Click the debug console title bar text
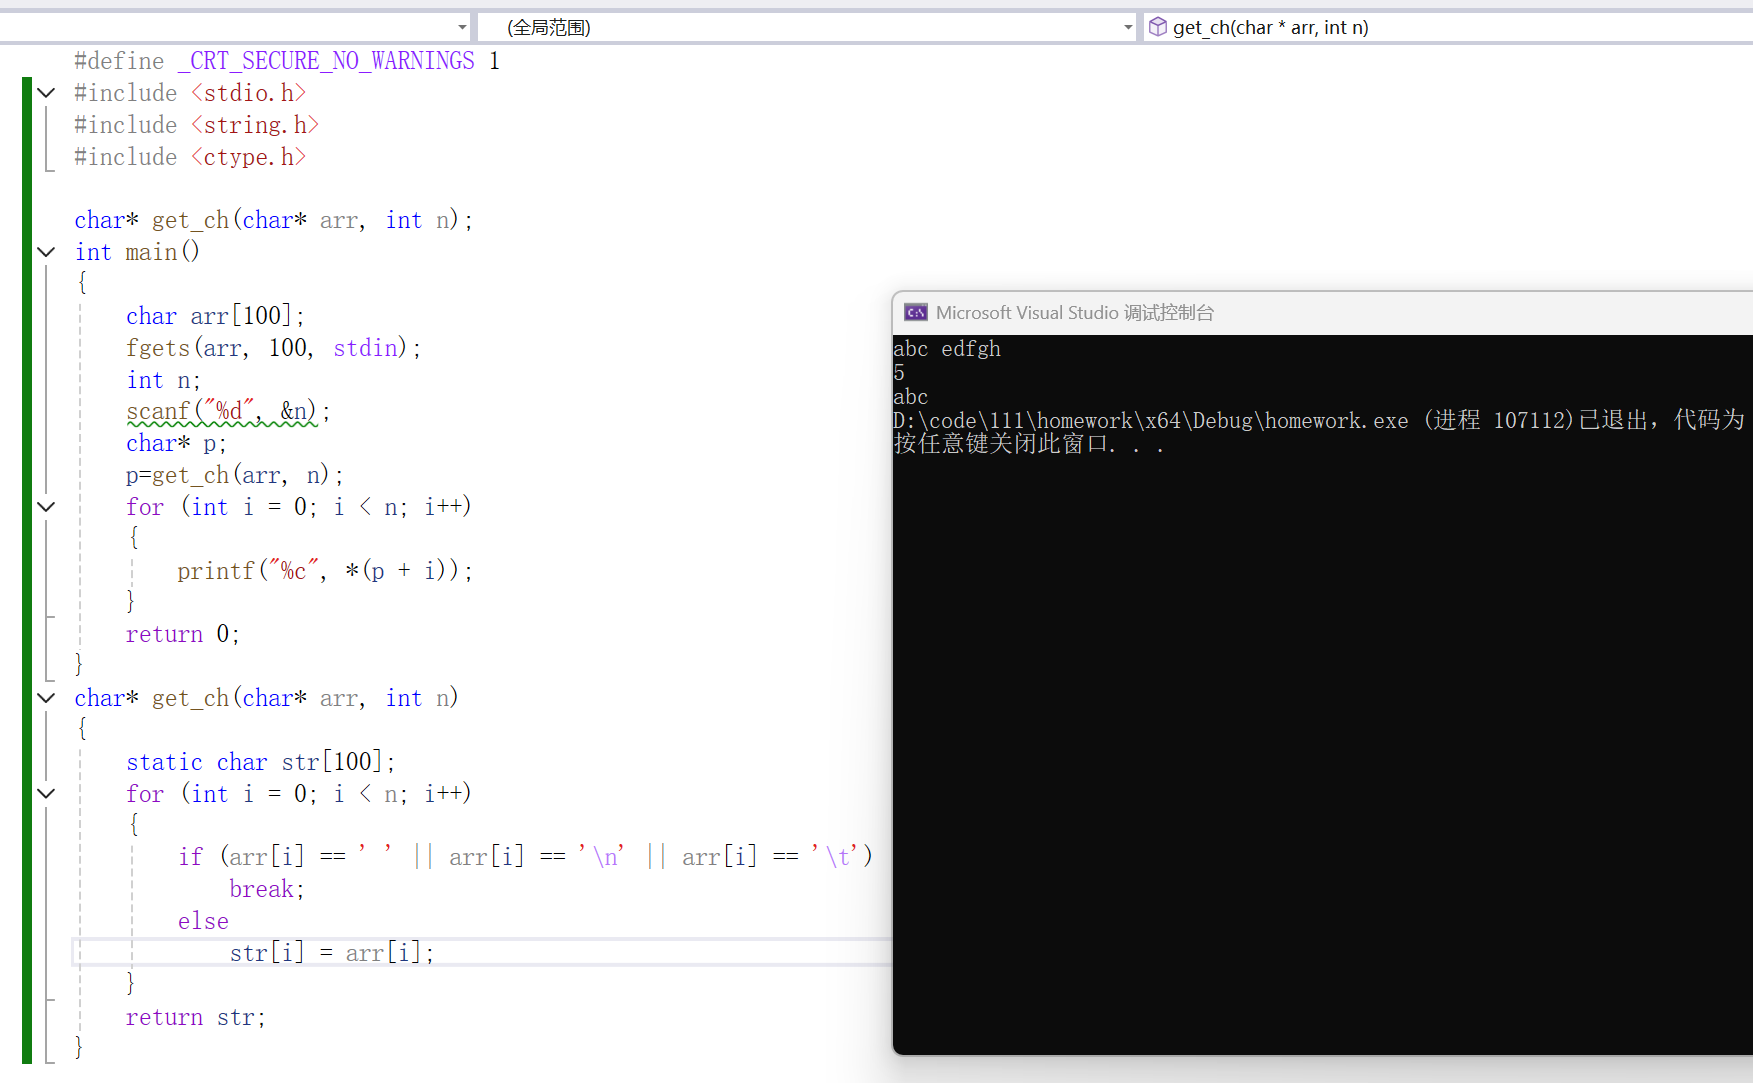This screenshot has width=1753, height=1083. point(1074,313)
